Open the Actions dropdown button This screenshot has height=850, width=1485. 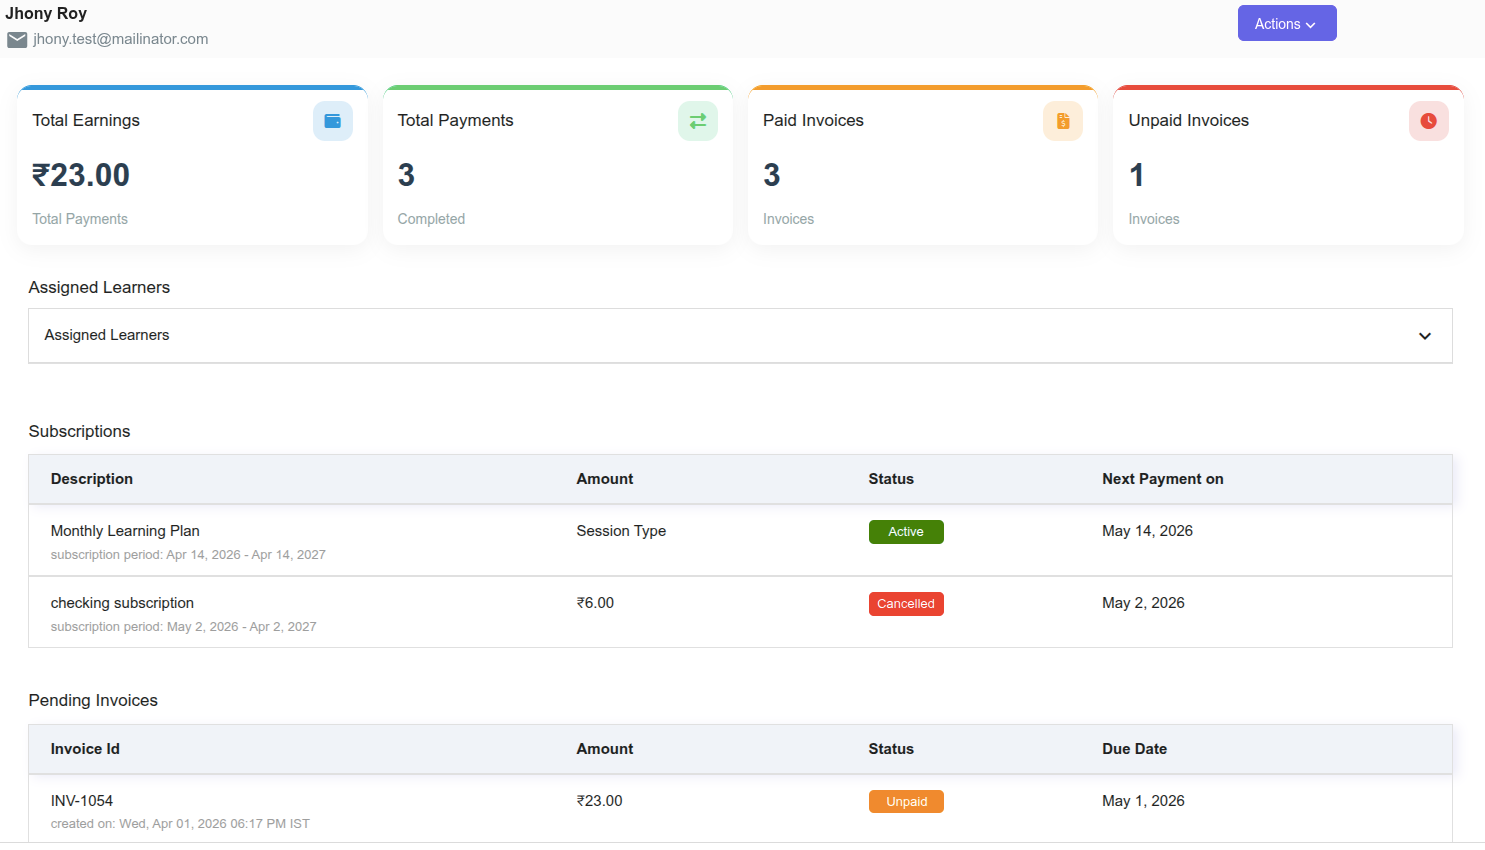point(1287,24)
